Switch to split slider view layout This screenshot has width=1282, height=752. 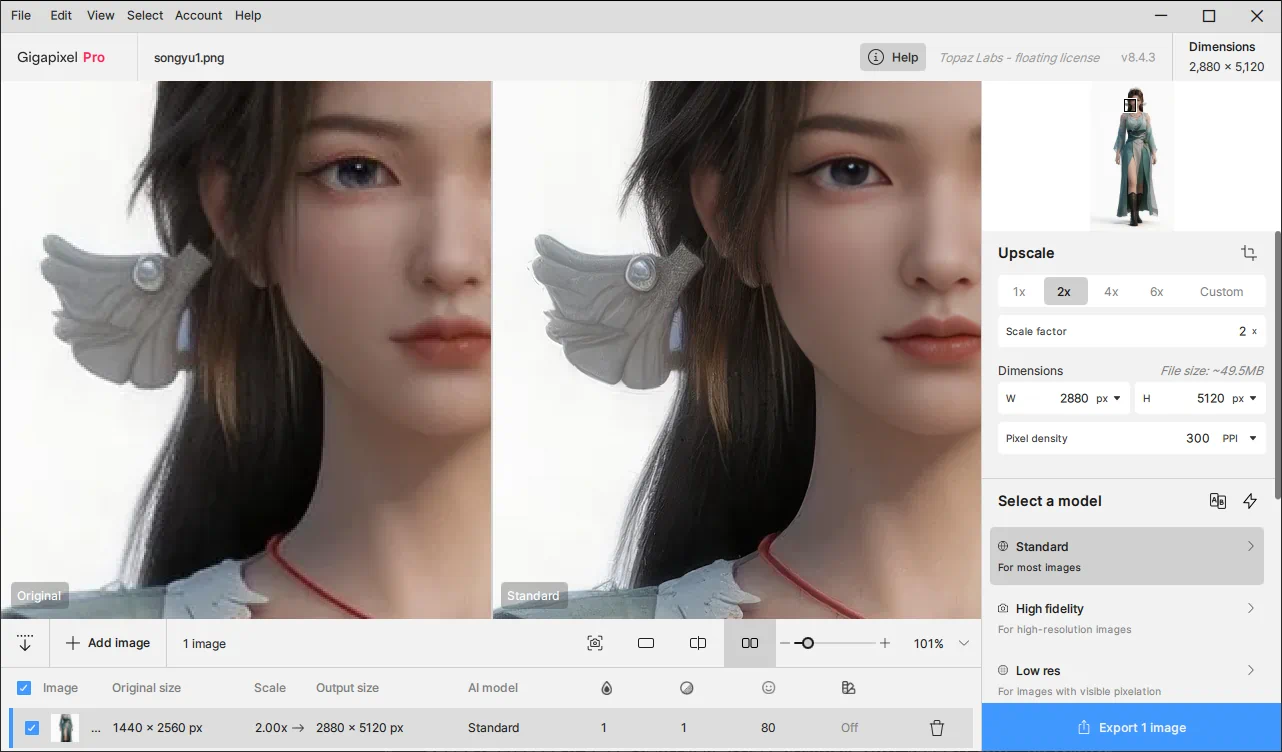pyautogui.click(x=698, y=643)
